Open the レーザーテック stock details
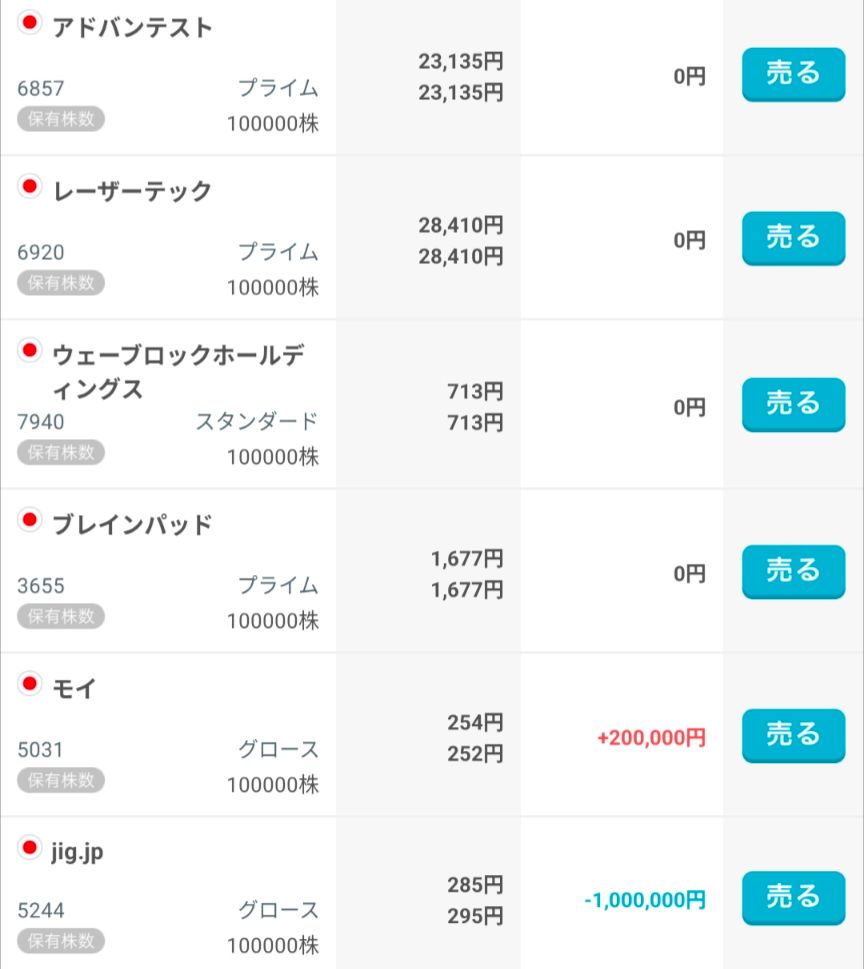Viewport: 864px width, 969px height. click(132, 191)
